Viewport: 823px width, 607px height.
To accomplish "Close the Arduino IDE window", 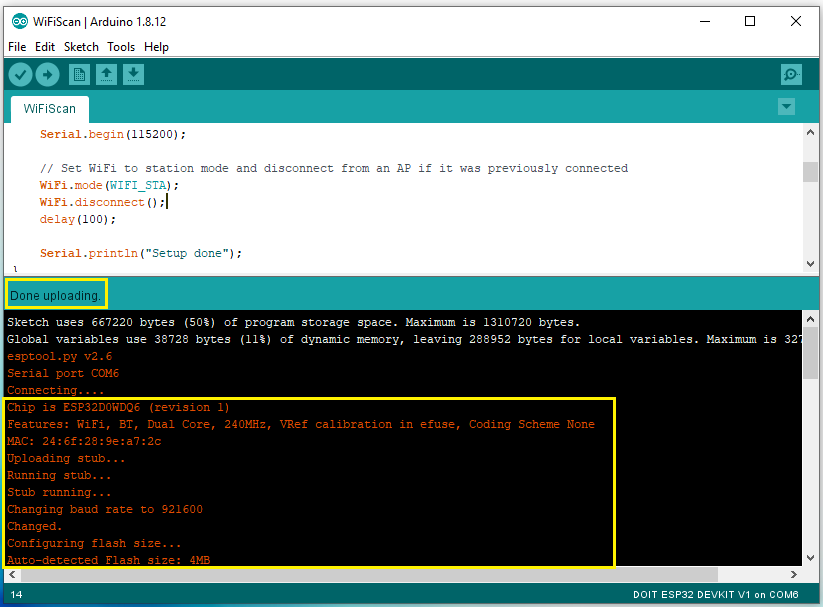I will 796,22.
